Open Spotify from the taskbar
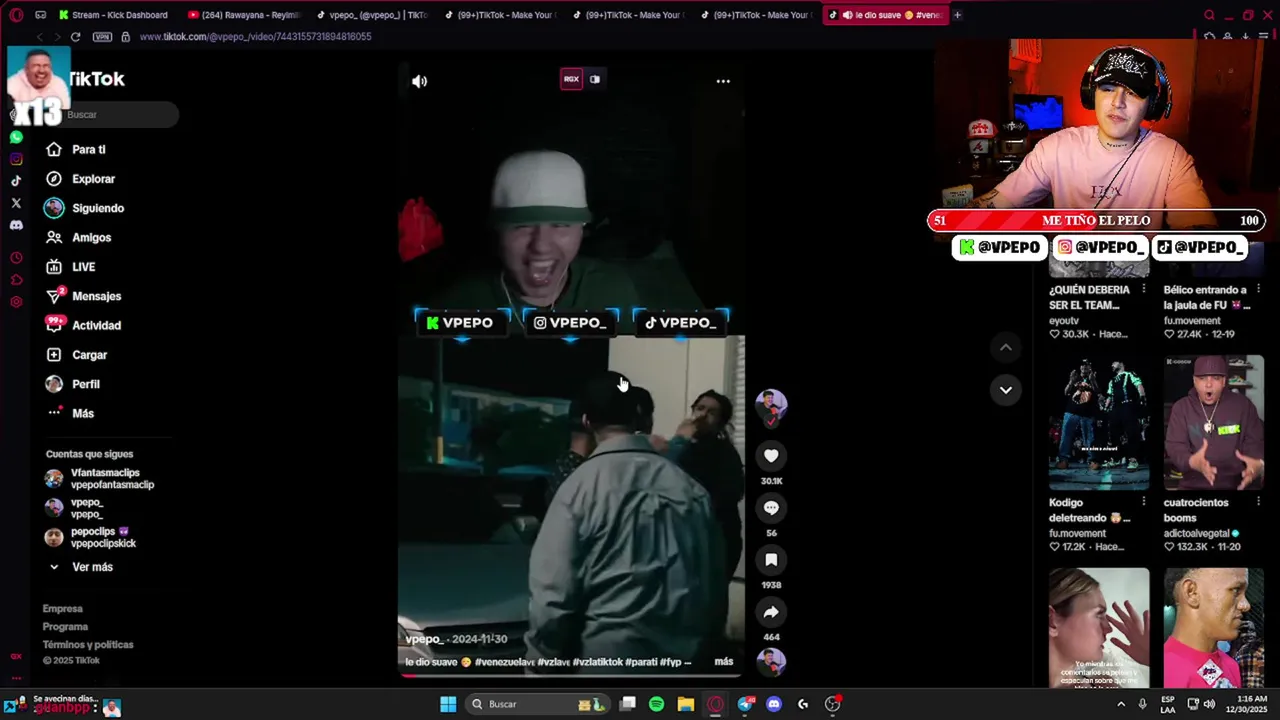 (656, 704)
